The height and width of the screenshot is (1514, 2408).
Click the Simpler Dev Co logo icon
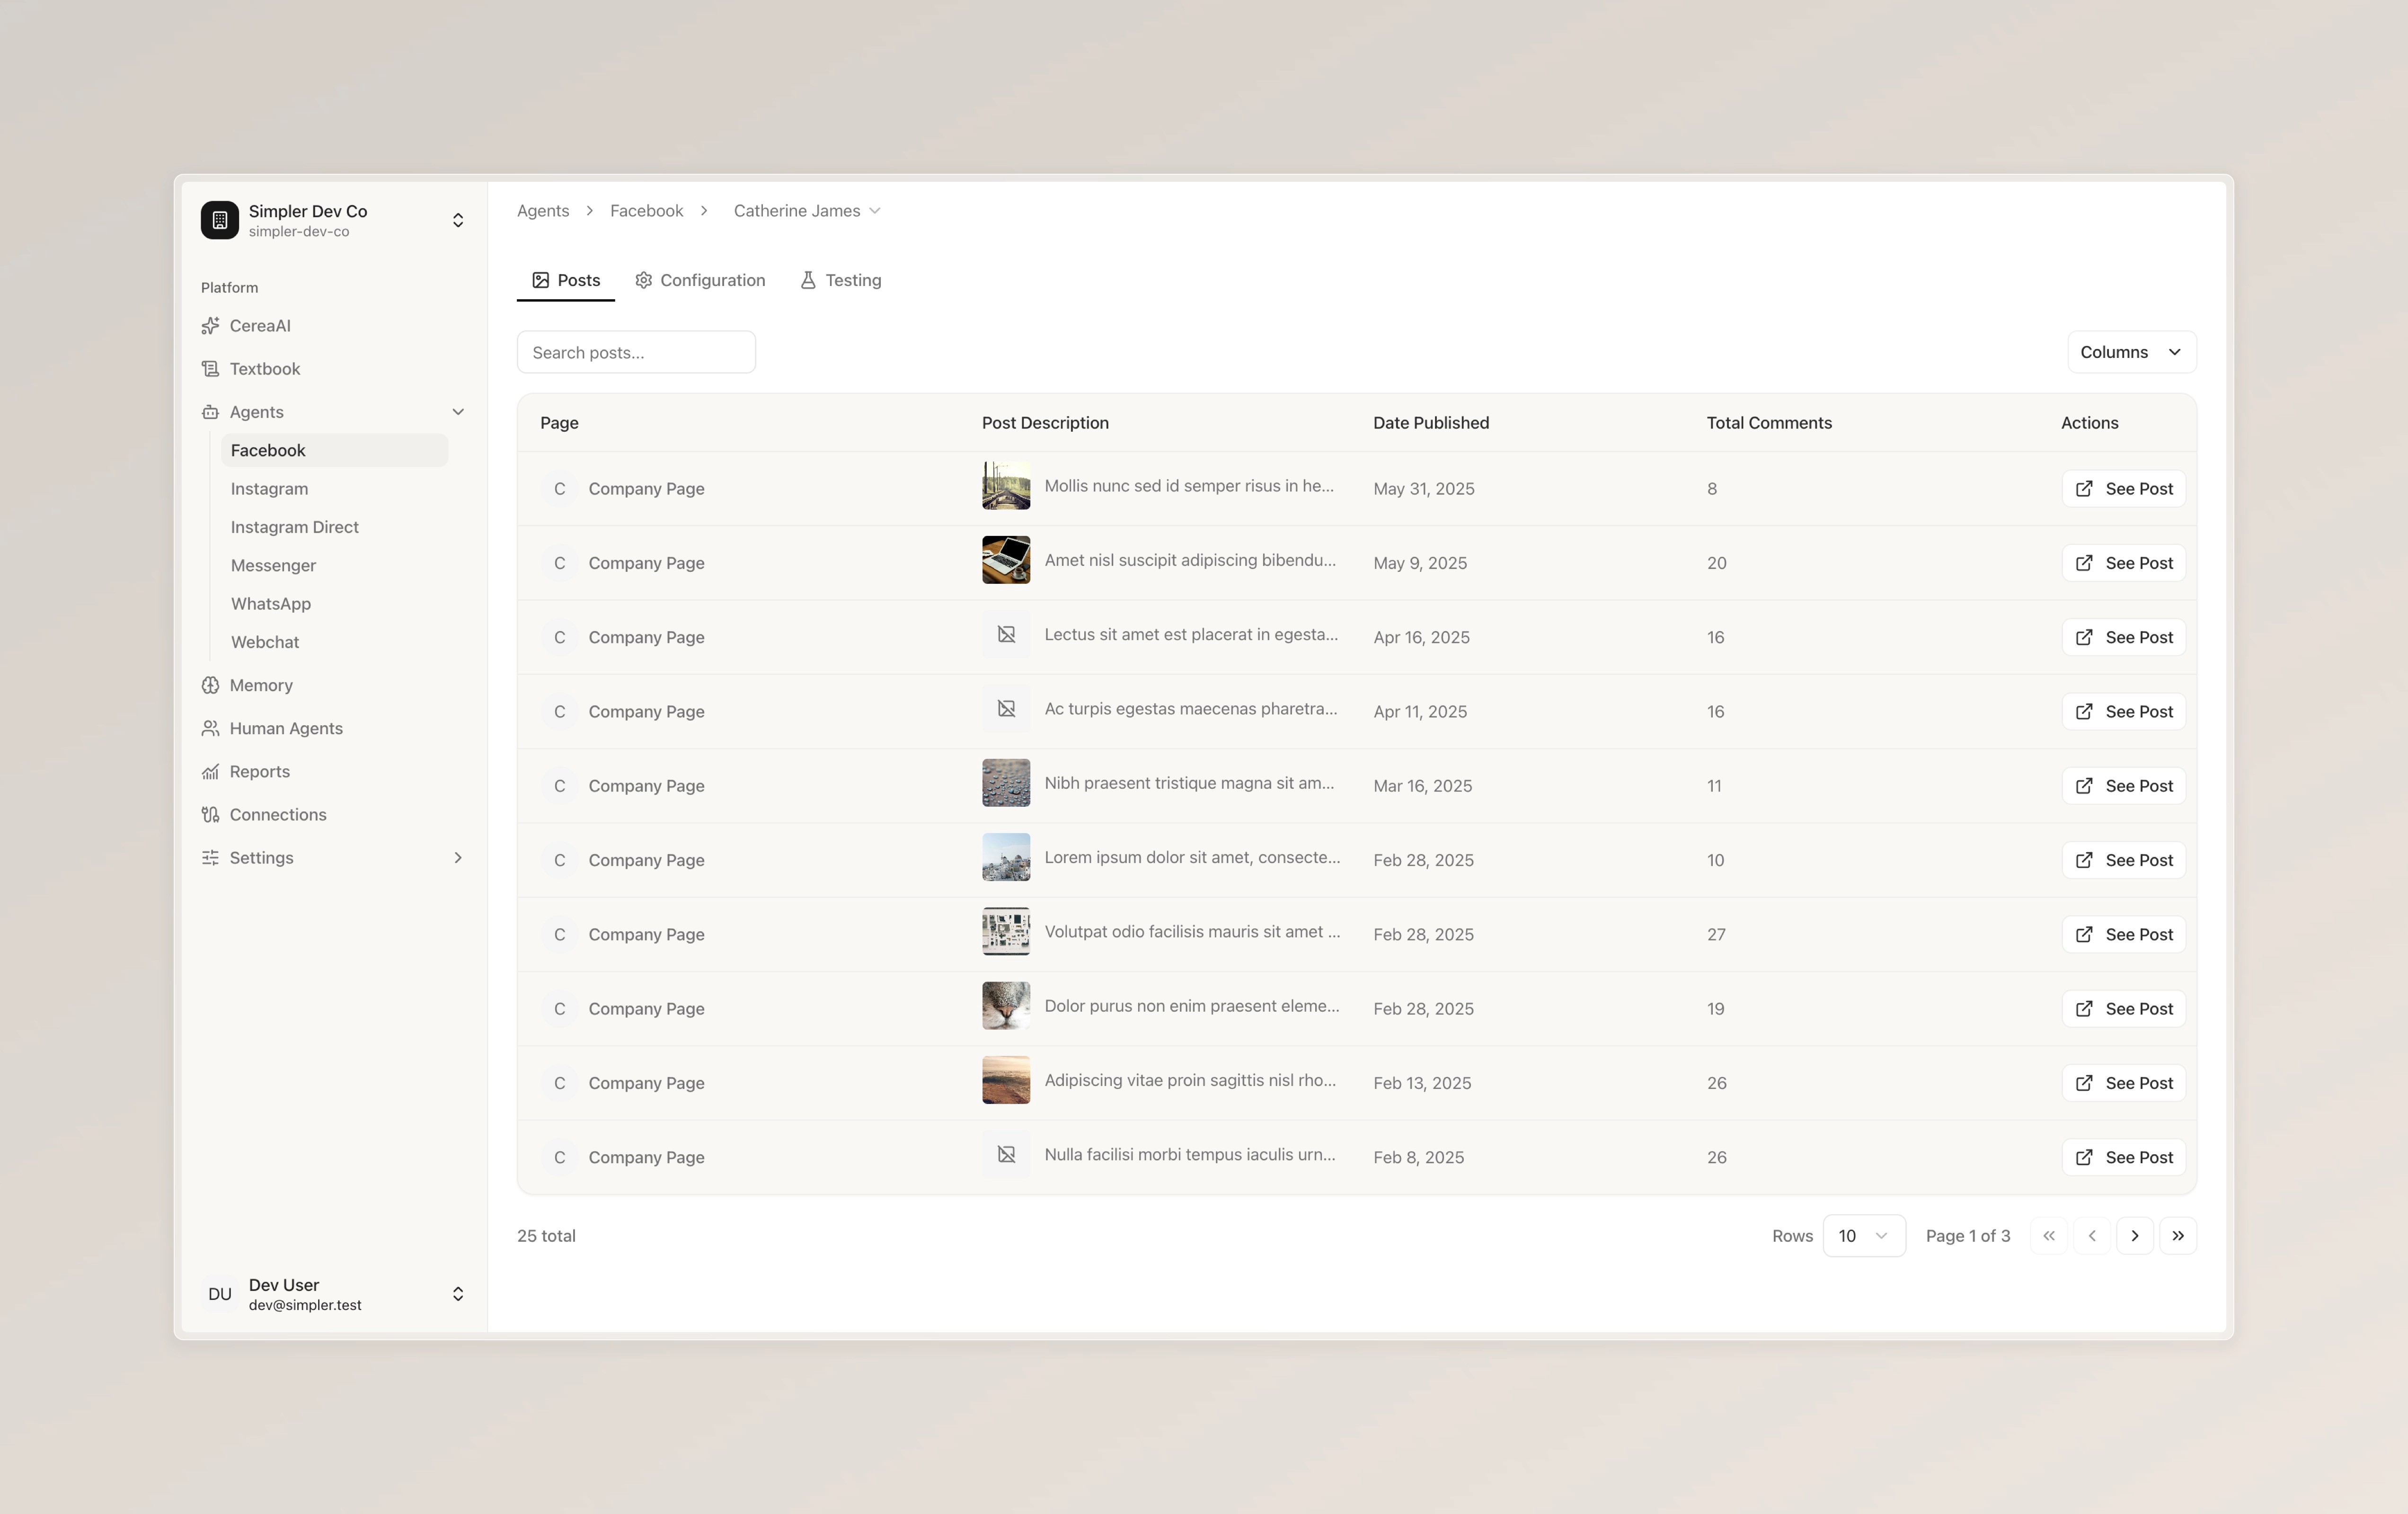tap(220, 220)
